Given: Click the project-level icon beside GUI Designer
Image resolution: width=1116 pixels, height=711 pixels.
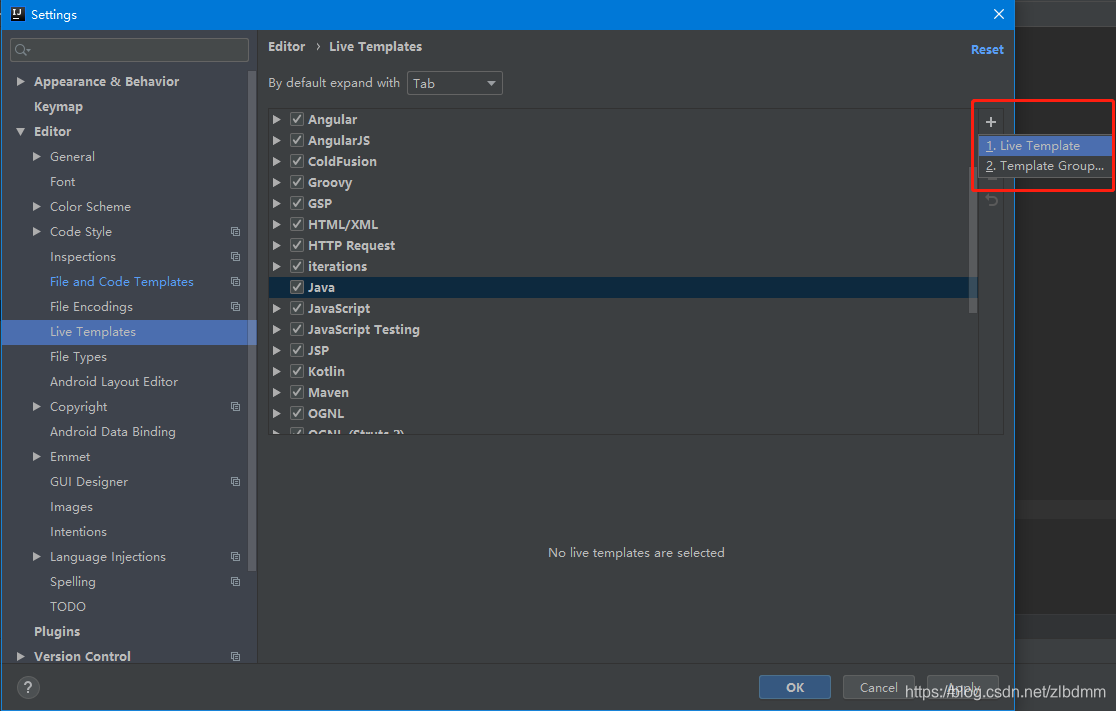Looking at the screenshot, I should click(x=236, y=482).
